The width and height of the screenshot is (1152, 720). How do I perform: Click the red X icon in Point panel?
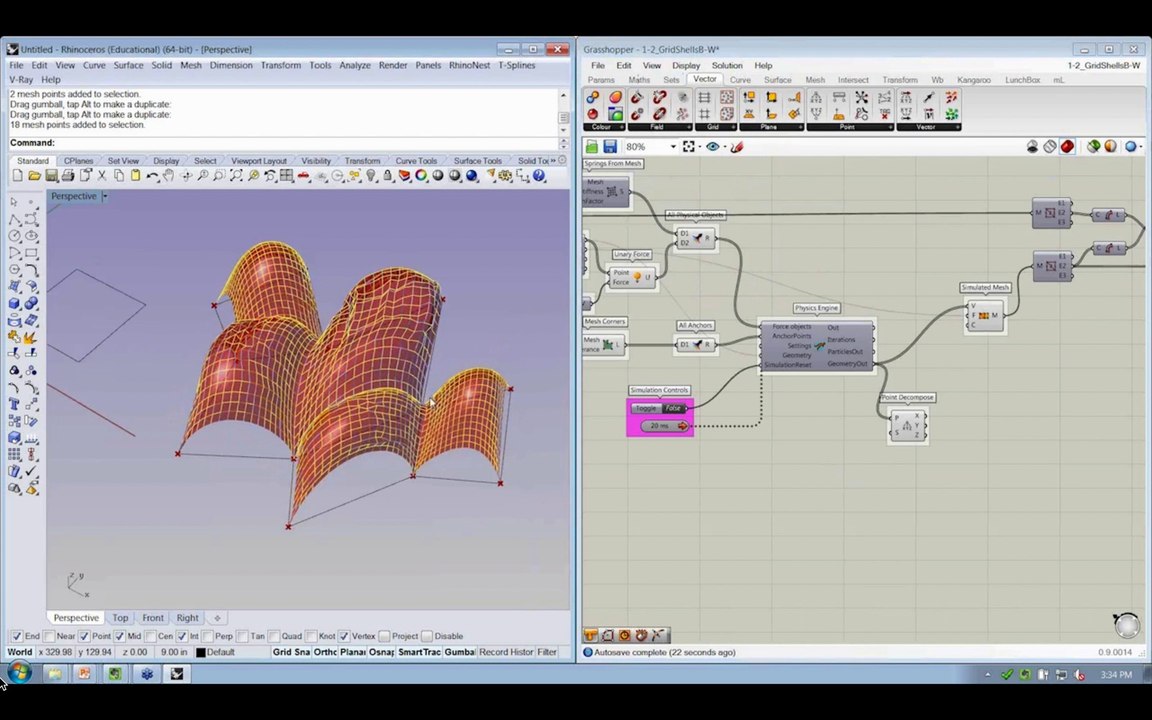[x=884, y=114]
